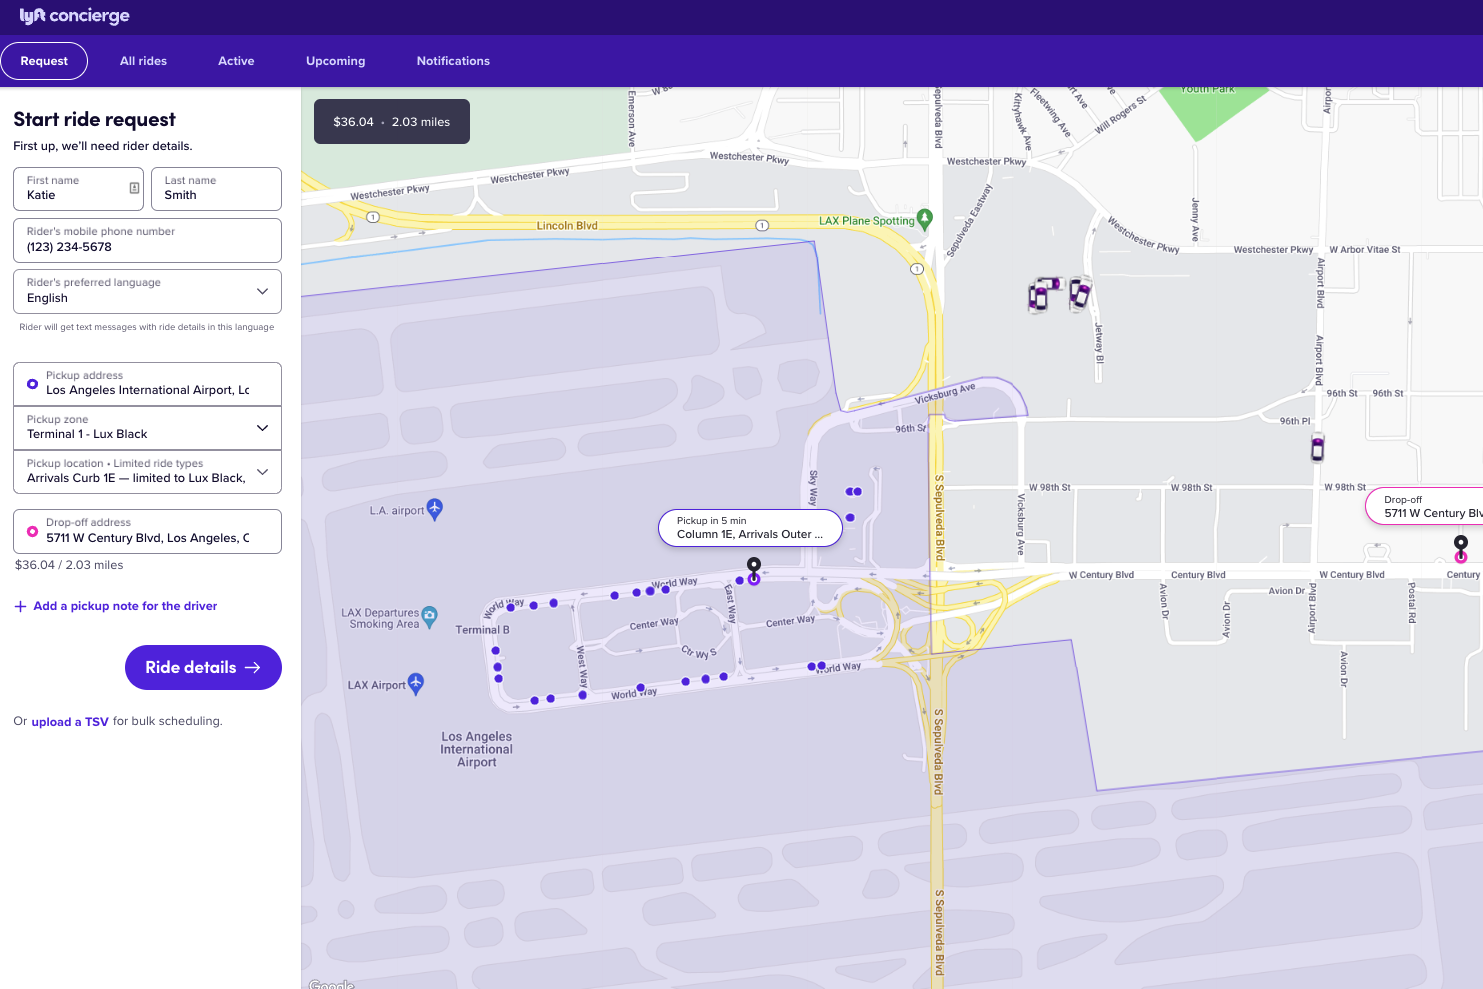Click the Google logo on the map
This screenshot has width=1483, height=989.
coord(332,984)
